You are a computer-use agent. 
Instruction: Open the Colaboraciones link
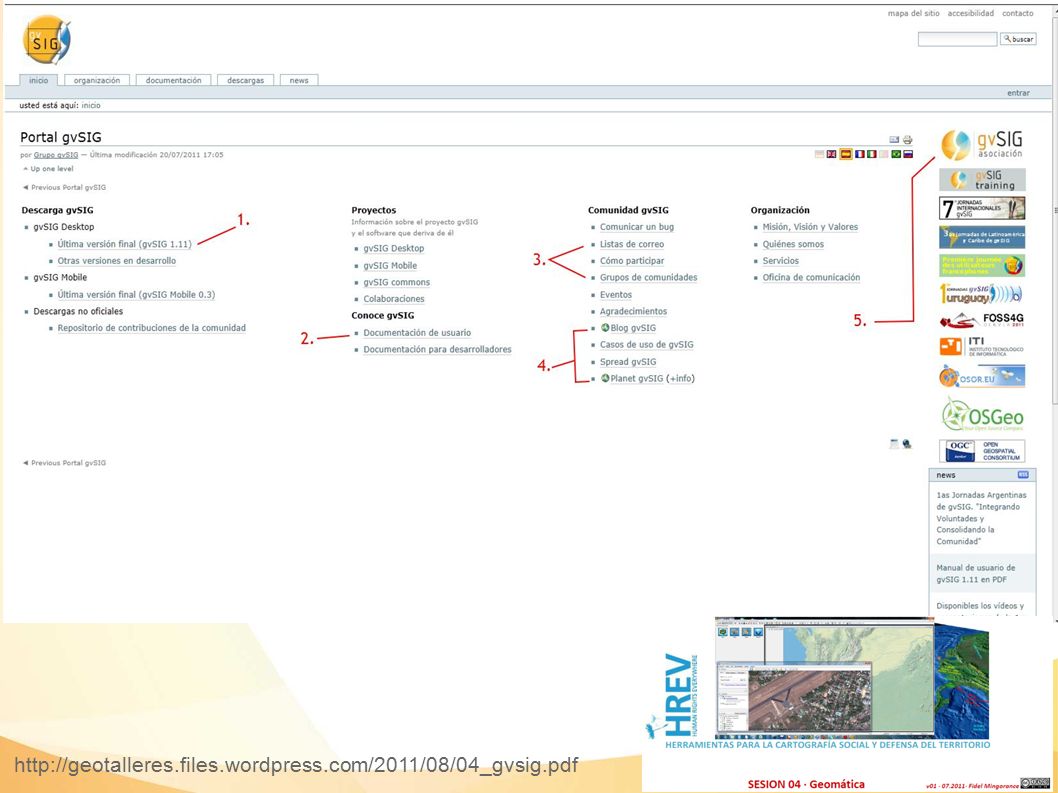point(394,299)
